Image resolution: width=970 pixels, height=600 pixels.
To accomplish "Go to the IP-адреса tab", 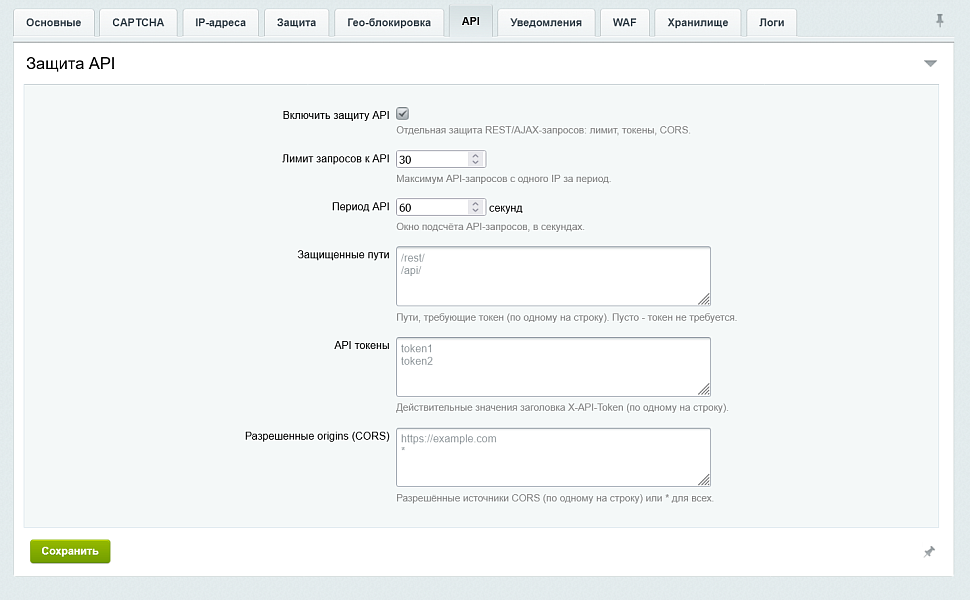I will pyautogui.click(x=220, y=22).
